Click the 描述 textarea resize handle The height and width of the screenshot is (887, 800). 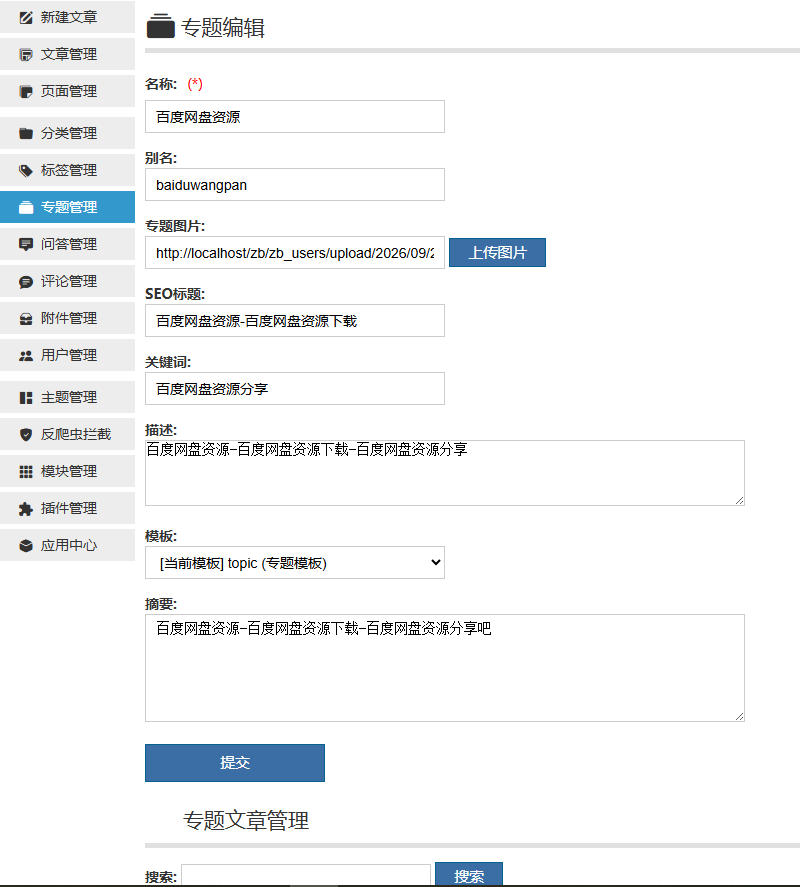click(739, 500)
